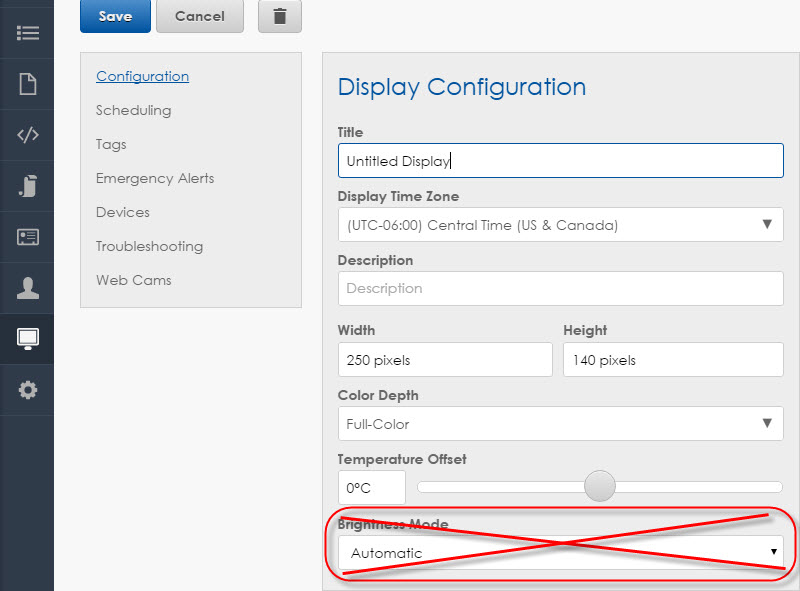The width and height of the screenshot is (800, 591).
Task: Click the scroll-shaped sidebar icon
Action: click(x=27, y=186)
